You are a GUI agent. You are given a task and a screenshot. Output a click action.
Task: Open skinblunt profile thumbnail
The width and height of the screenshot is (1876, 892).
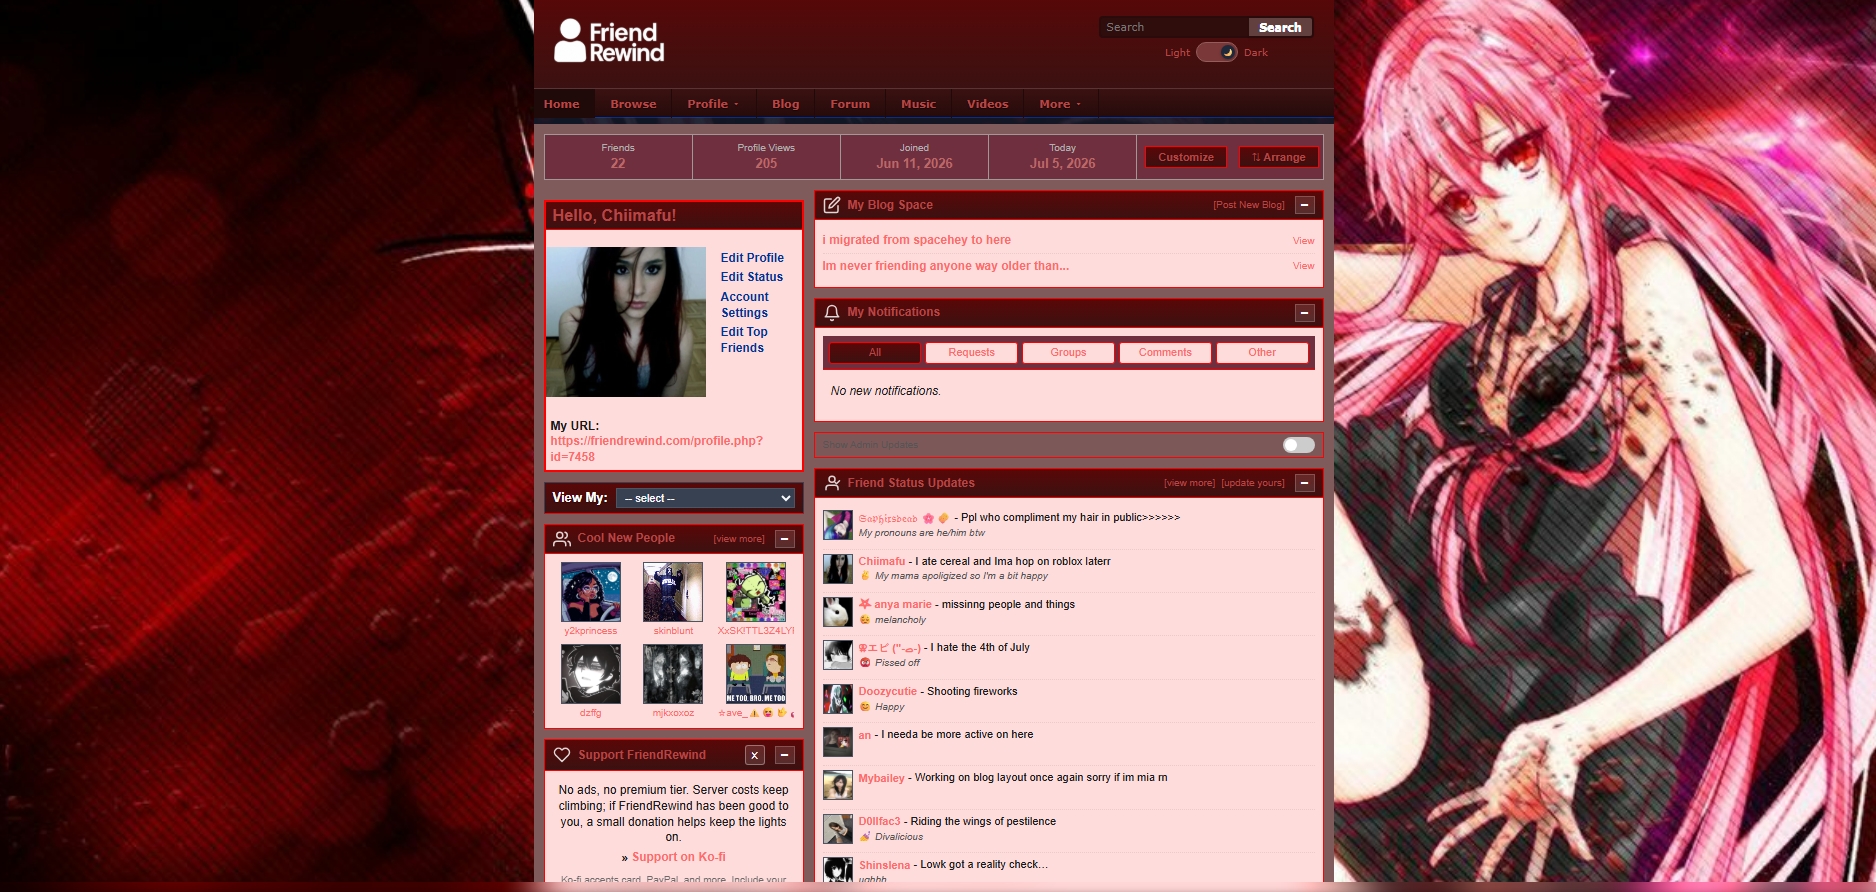tap(673, 592)
